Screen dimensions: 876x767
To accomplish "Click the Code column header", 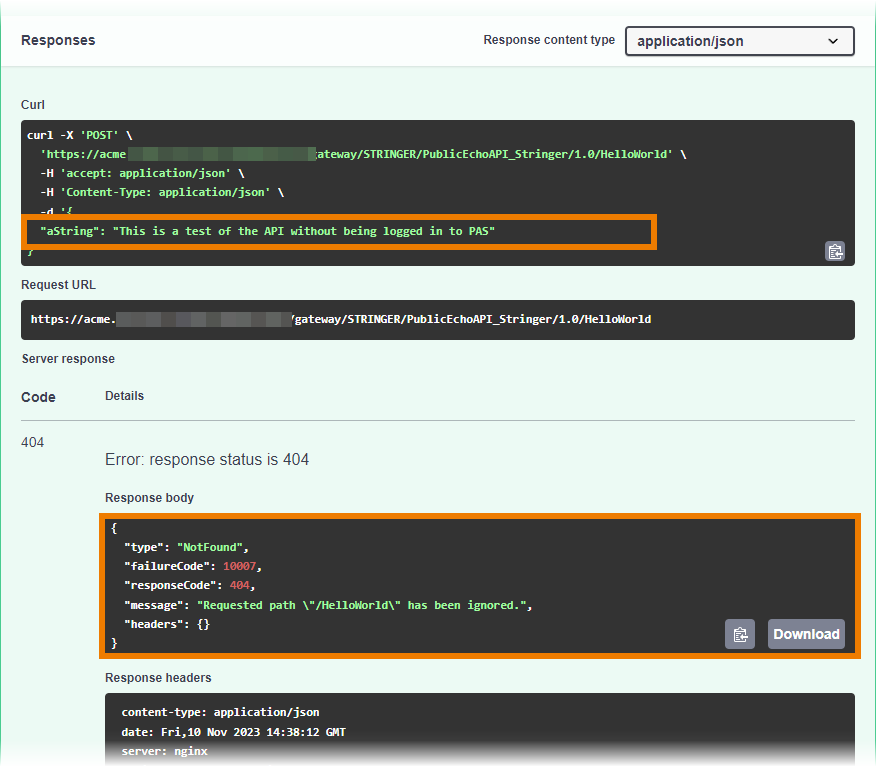I will (x=38, y=397).
